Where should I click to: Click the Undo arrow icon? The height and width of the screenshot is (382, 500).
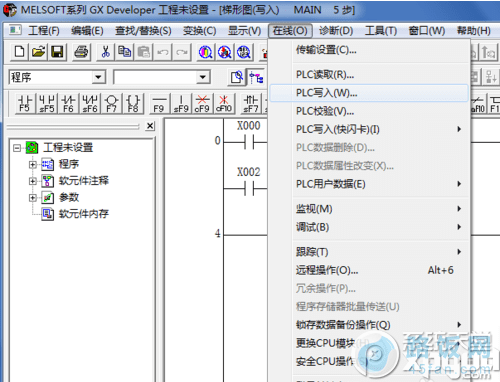(163, 52)
